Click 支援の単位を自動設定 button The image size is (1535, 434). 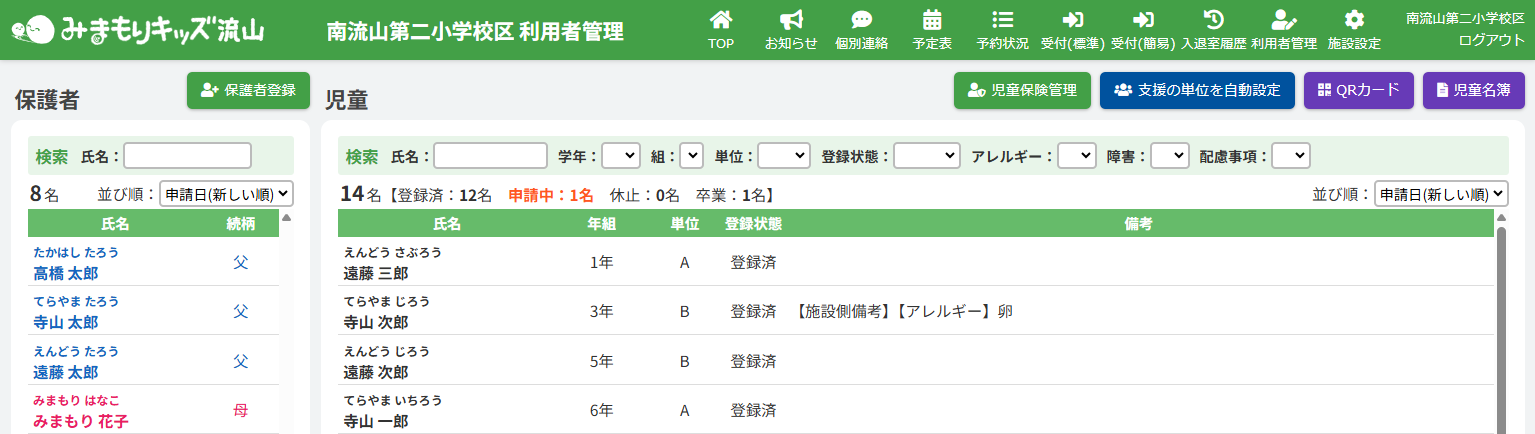pos(1197,90)
